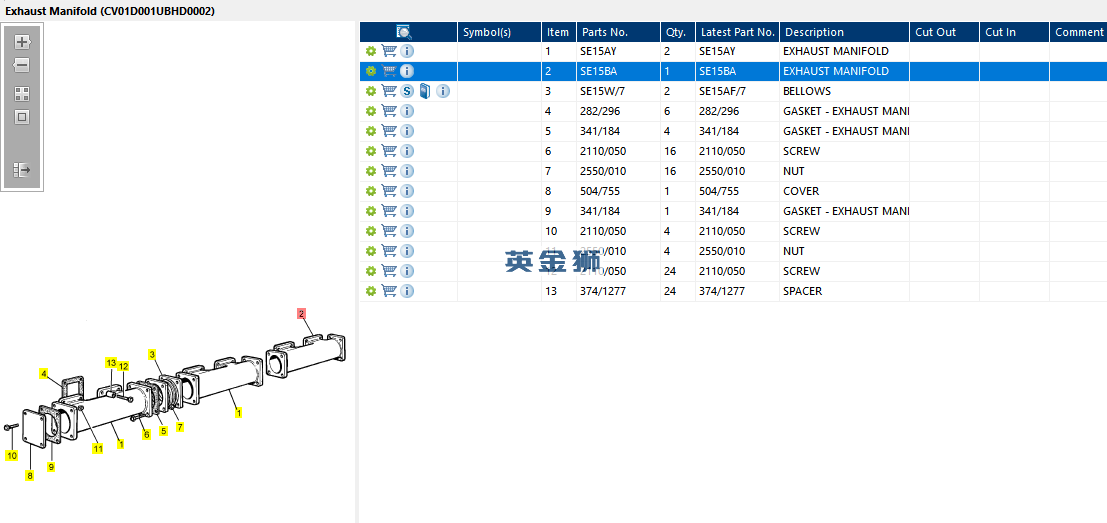Add SE15AY exhaust manifold to cart

tap(388, 51)
